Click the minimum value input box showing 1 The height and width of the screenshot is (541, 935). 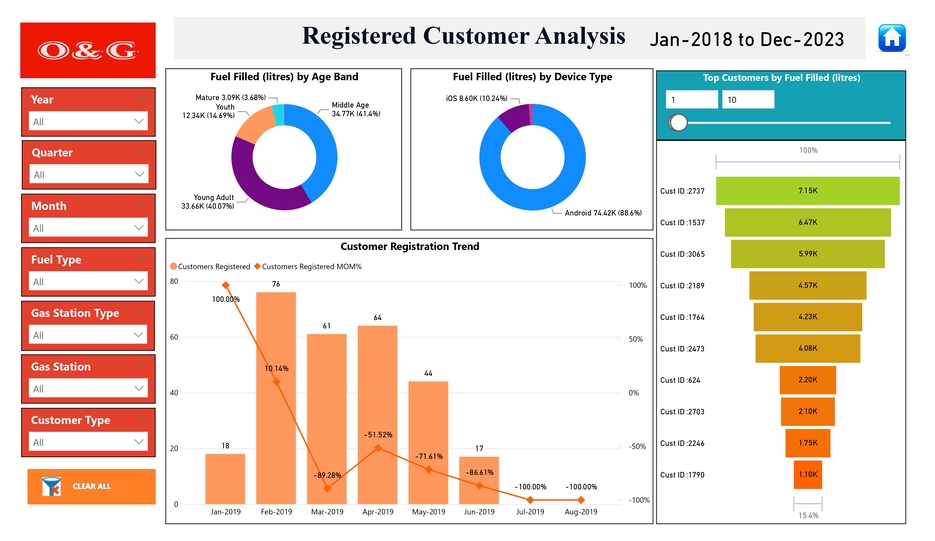coord(692,100)
